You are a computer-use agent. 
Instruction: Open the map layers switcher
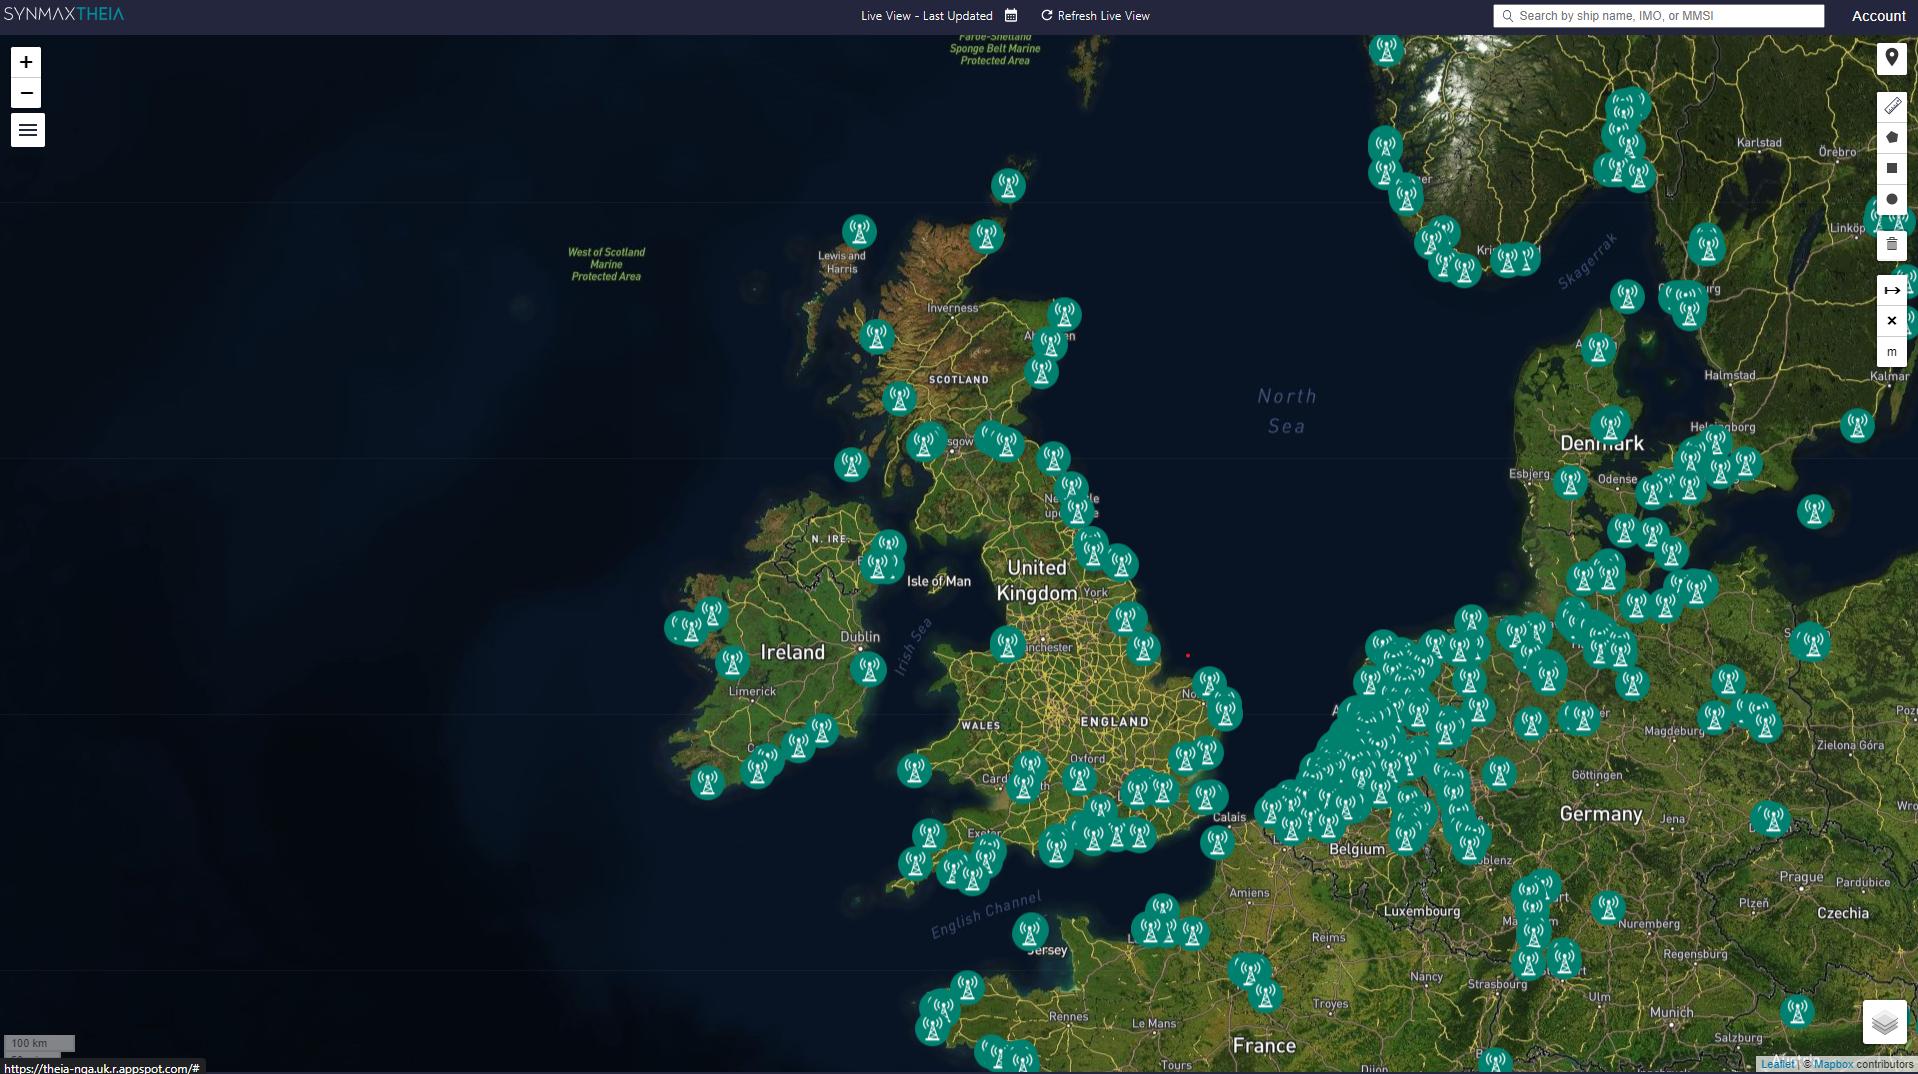(x=1884, y=1022)
